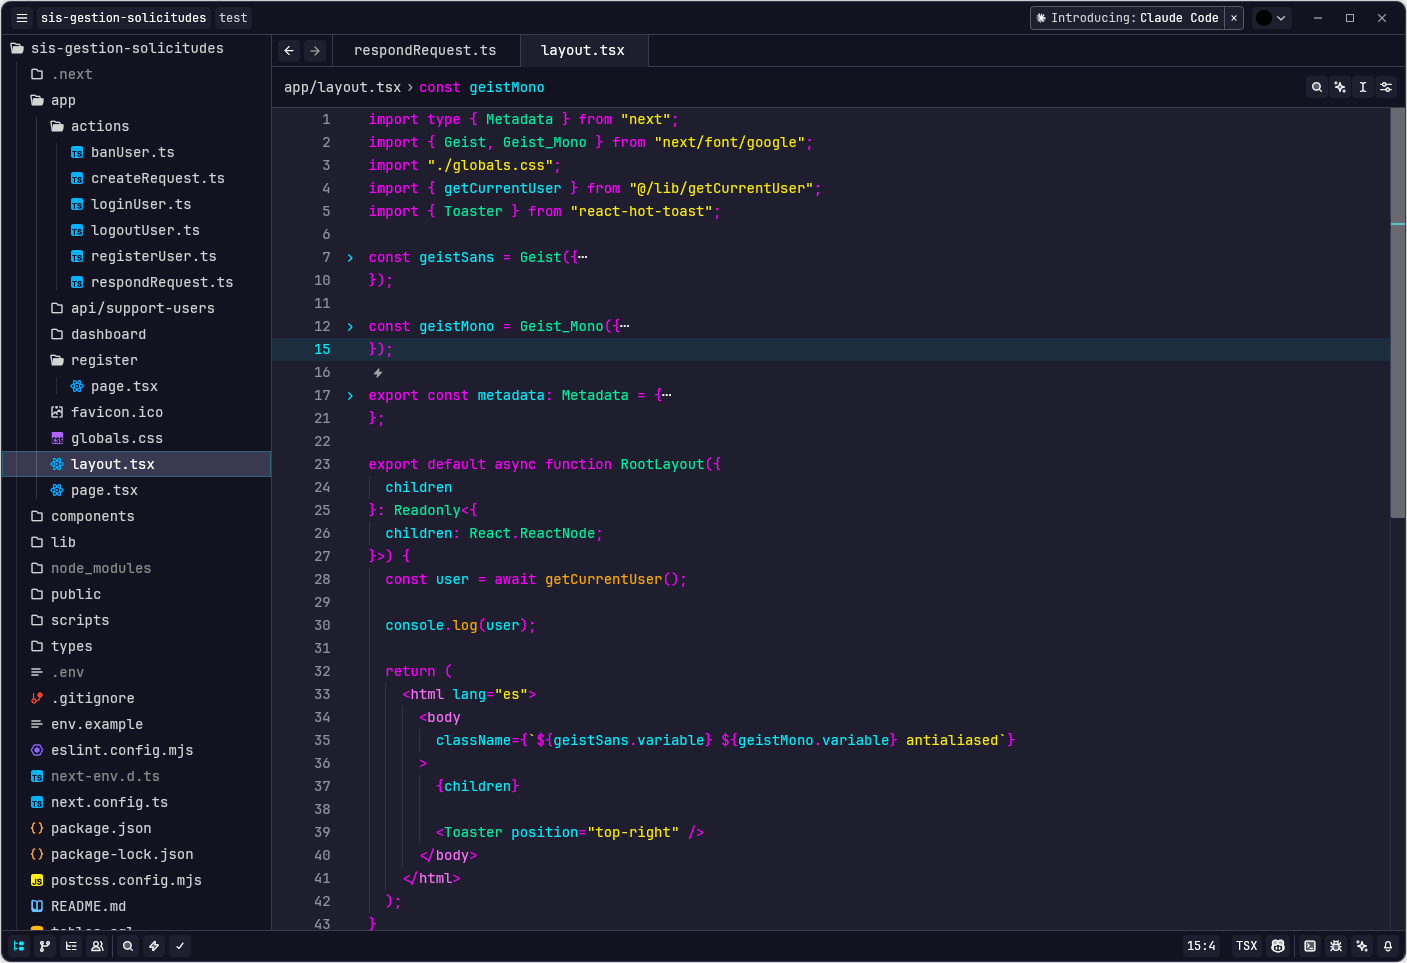The height and width of the screenshot is (963, 1407).
Task: Open project search from status bar
Action: (x=128, y=946)
